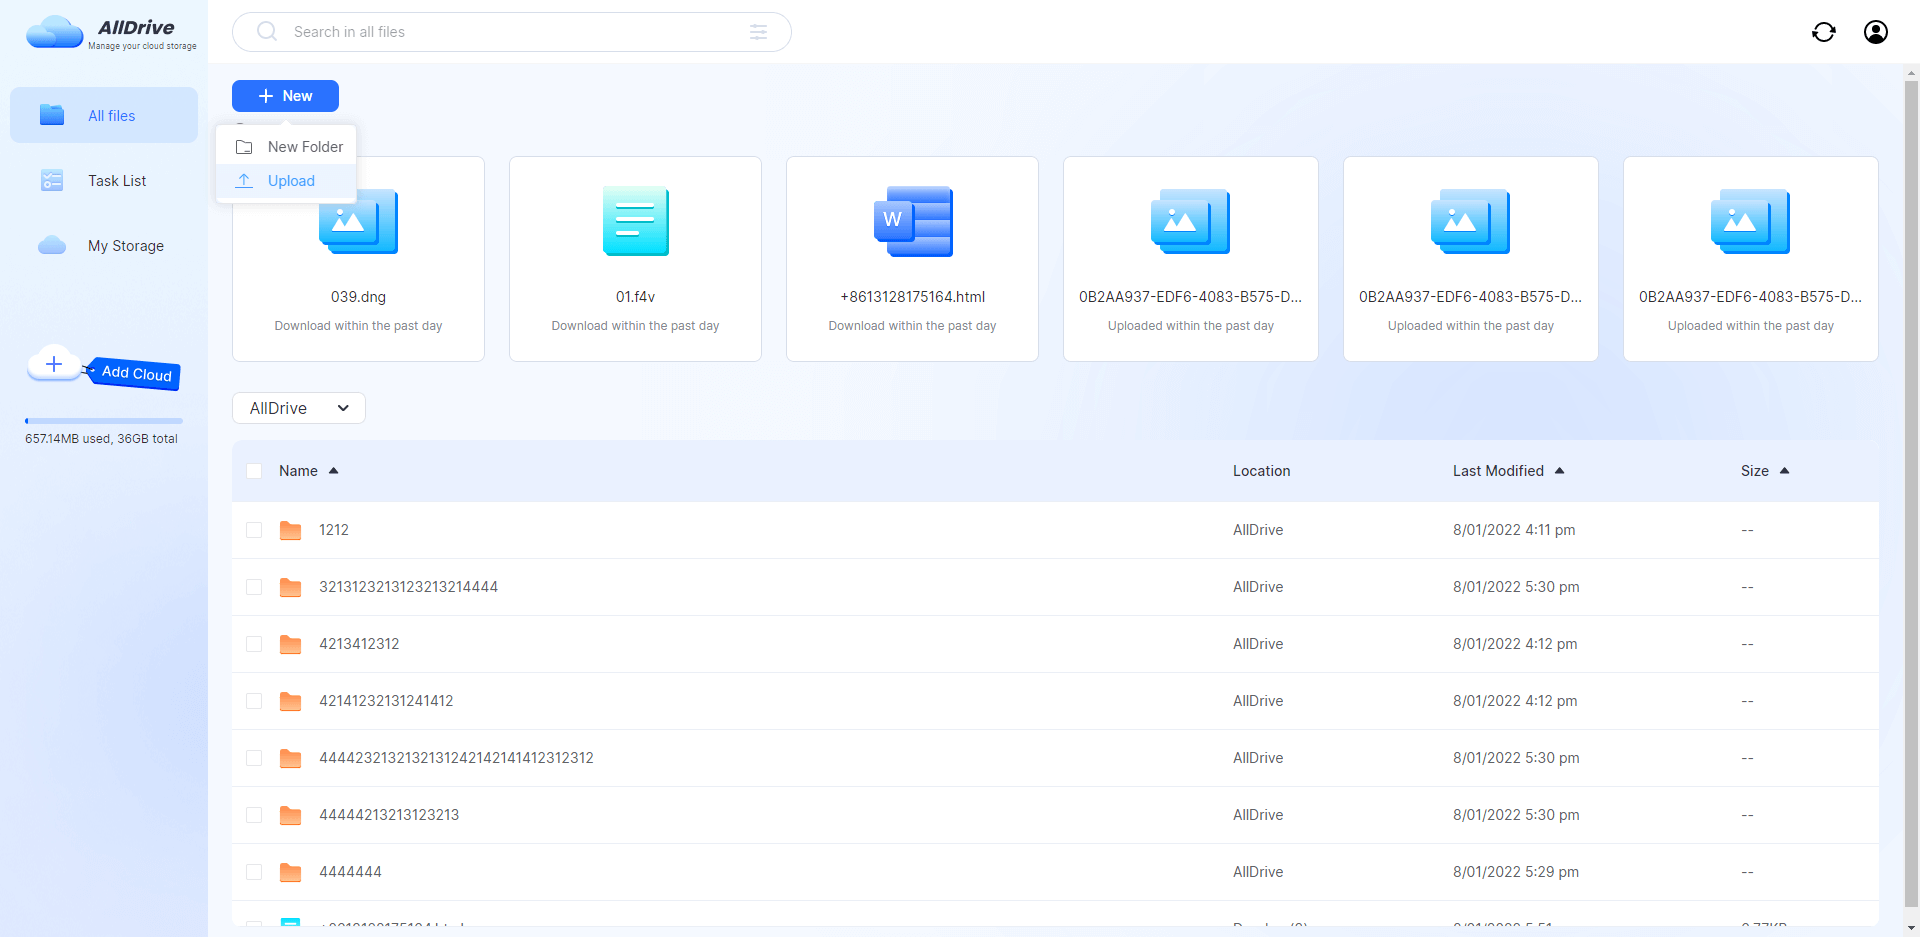Click the 01.f4v file name
Image resolution: width=1920 pixels, height=937 pixels.
point(635,297)
